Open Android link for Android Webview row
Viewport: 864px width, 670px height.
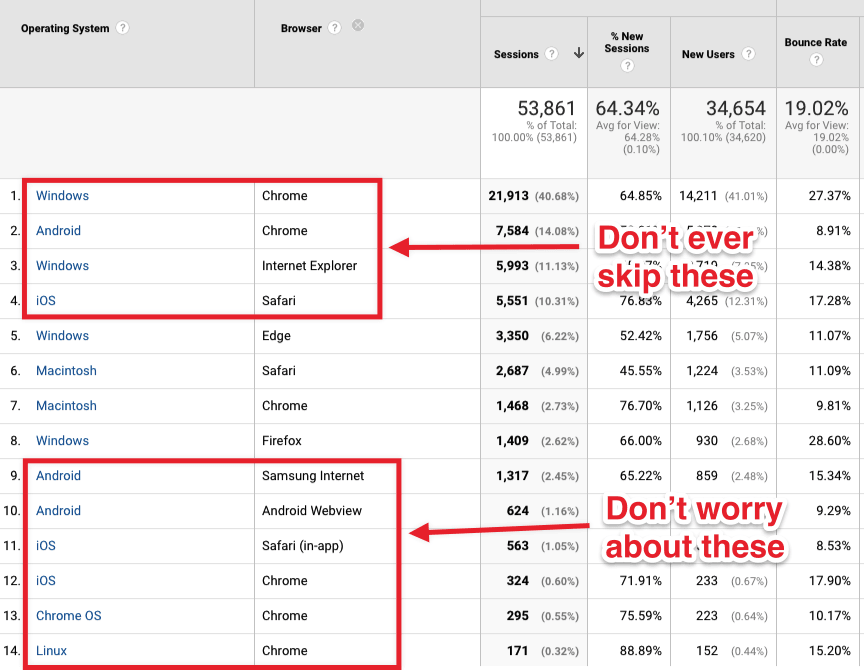pyautogui.click(x=58, y=511)
